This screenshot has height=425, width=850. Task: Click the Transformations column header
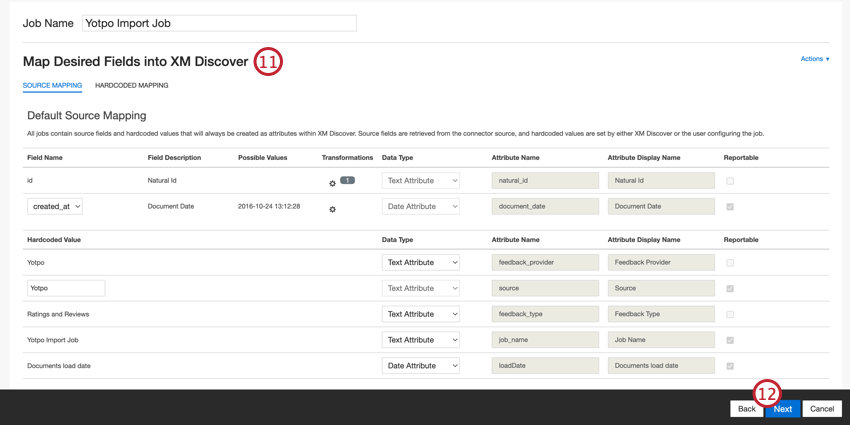[347, 158]
